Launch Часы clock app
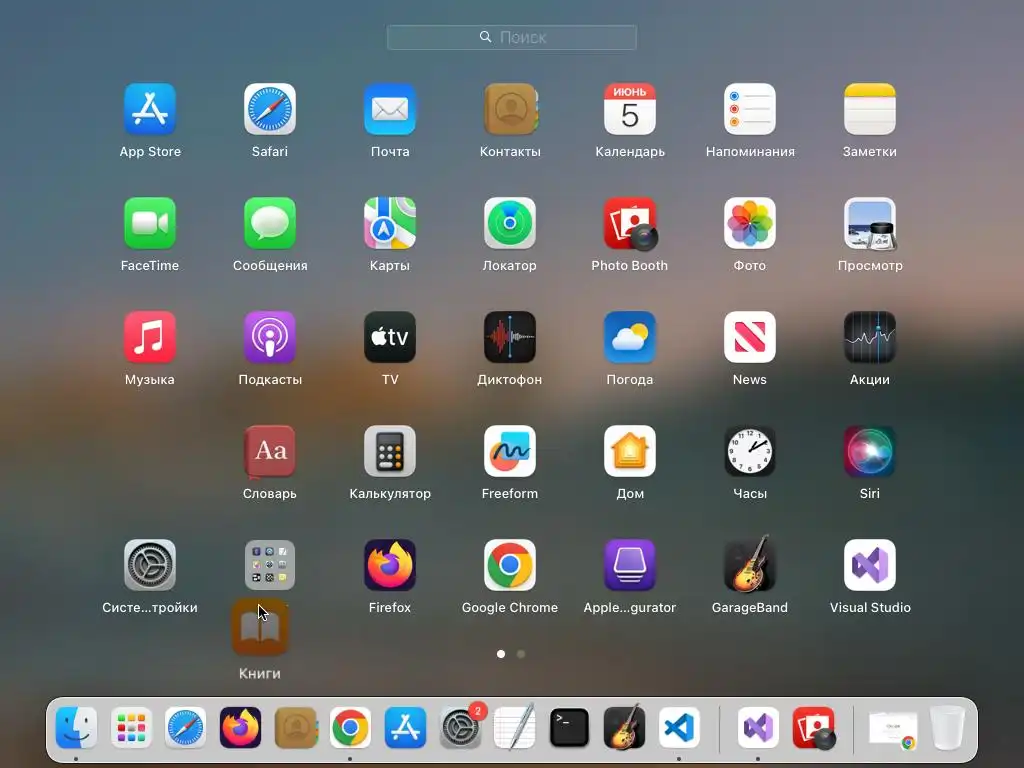The width and height of the screenshot is (1024, 768). [750, 451]
